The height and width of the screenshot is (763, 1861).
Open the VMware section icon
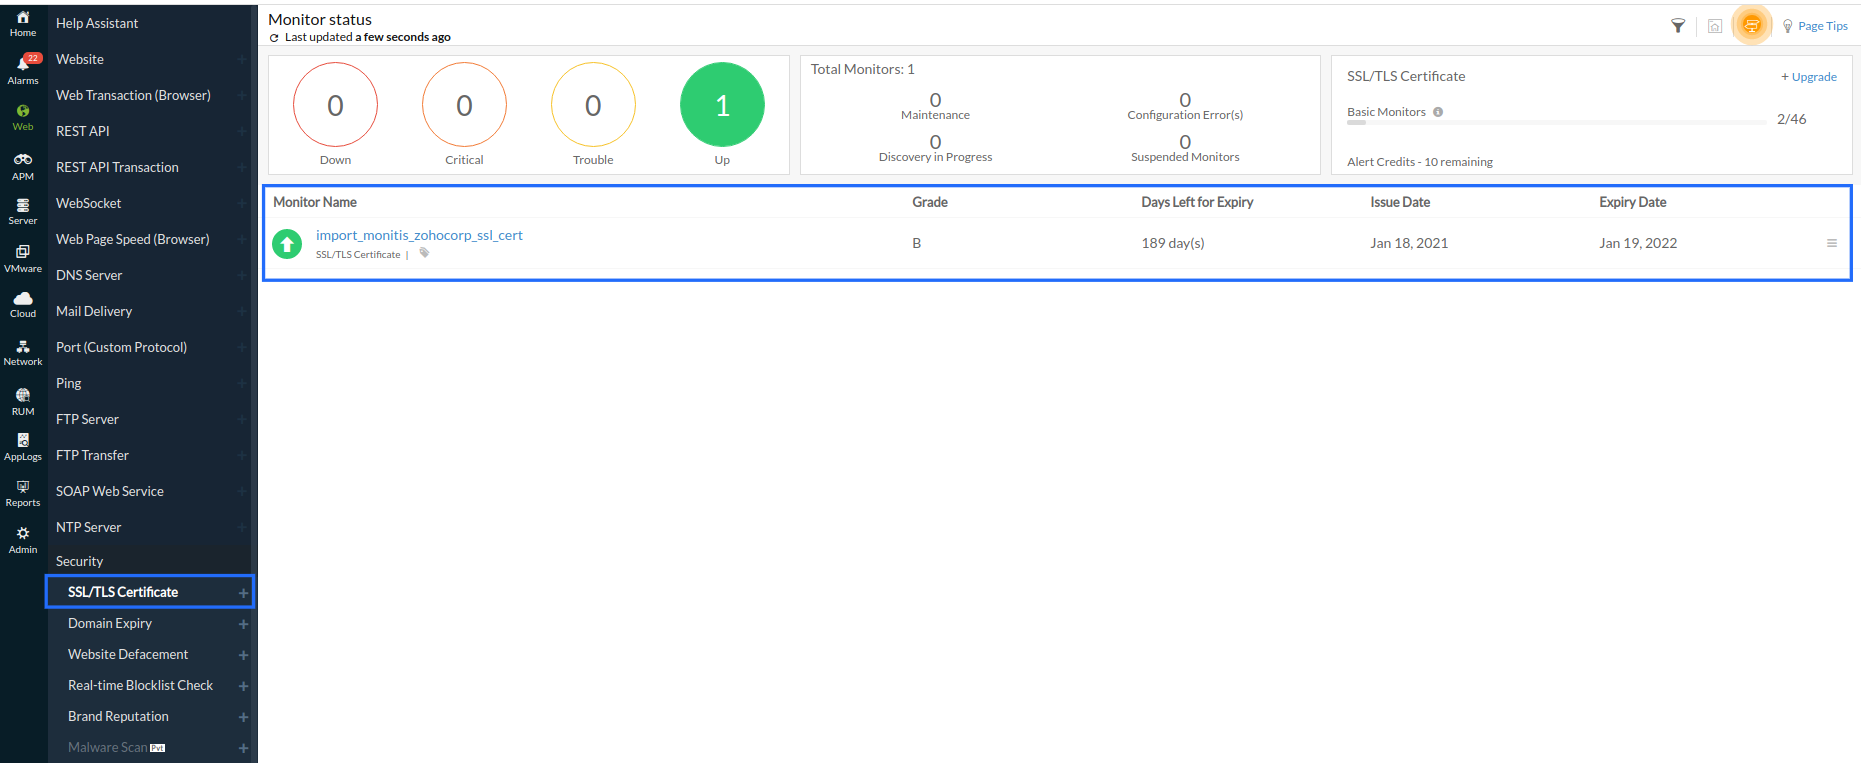point(23,258)
